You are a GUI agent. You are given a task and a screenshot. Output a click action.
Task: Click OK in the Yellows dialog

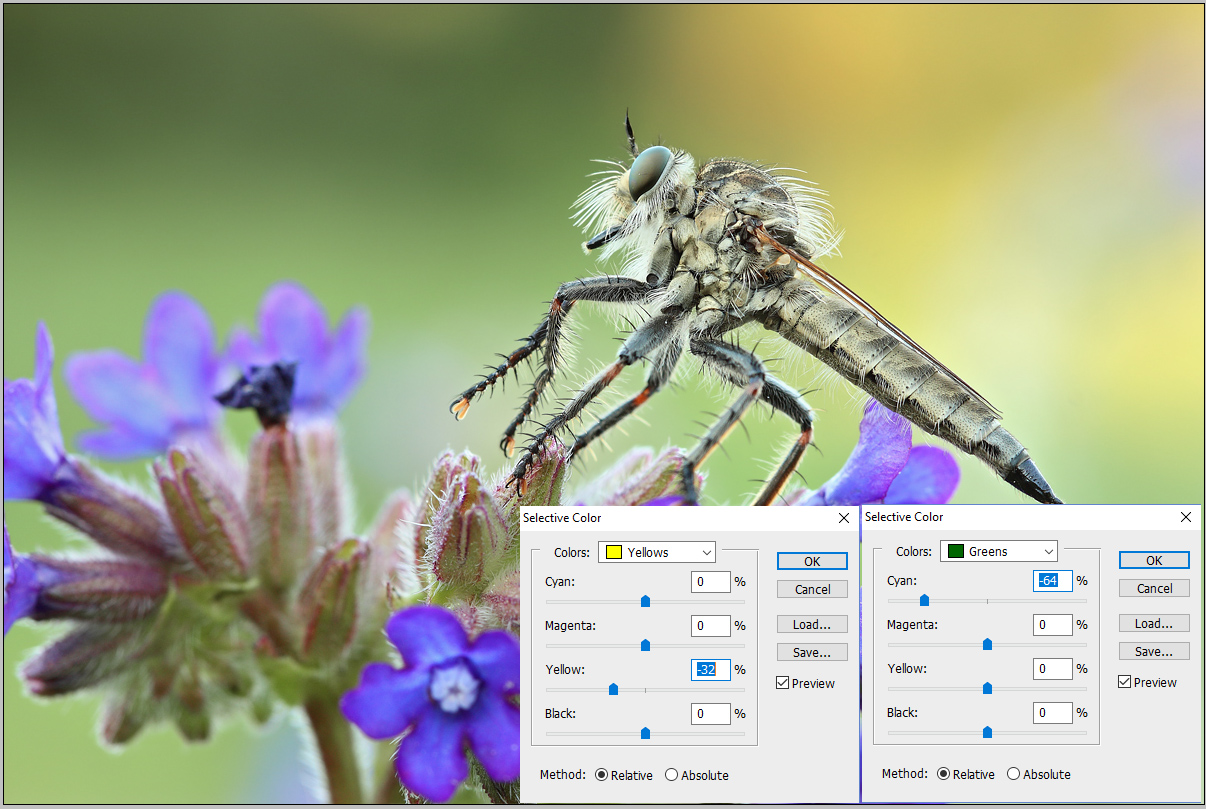(x=812, y=561)
